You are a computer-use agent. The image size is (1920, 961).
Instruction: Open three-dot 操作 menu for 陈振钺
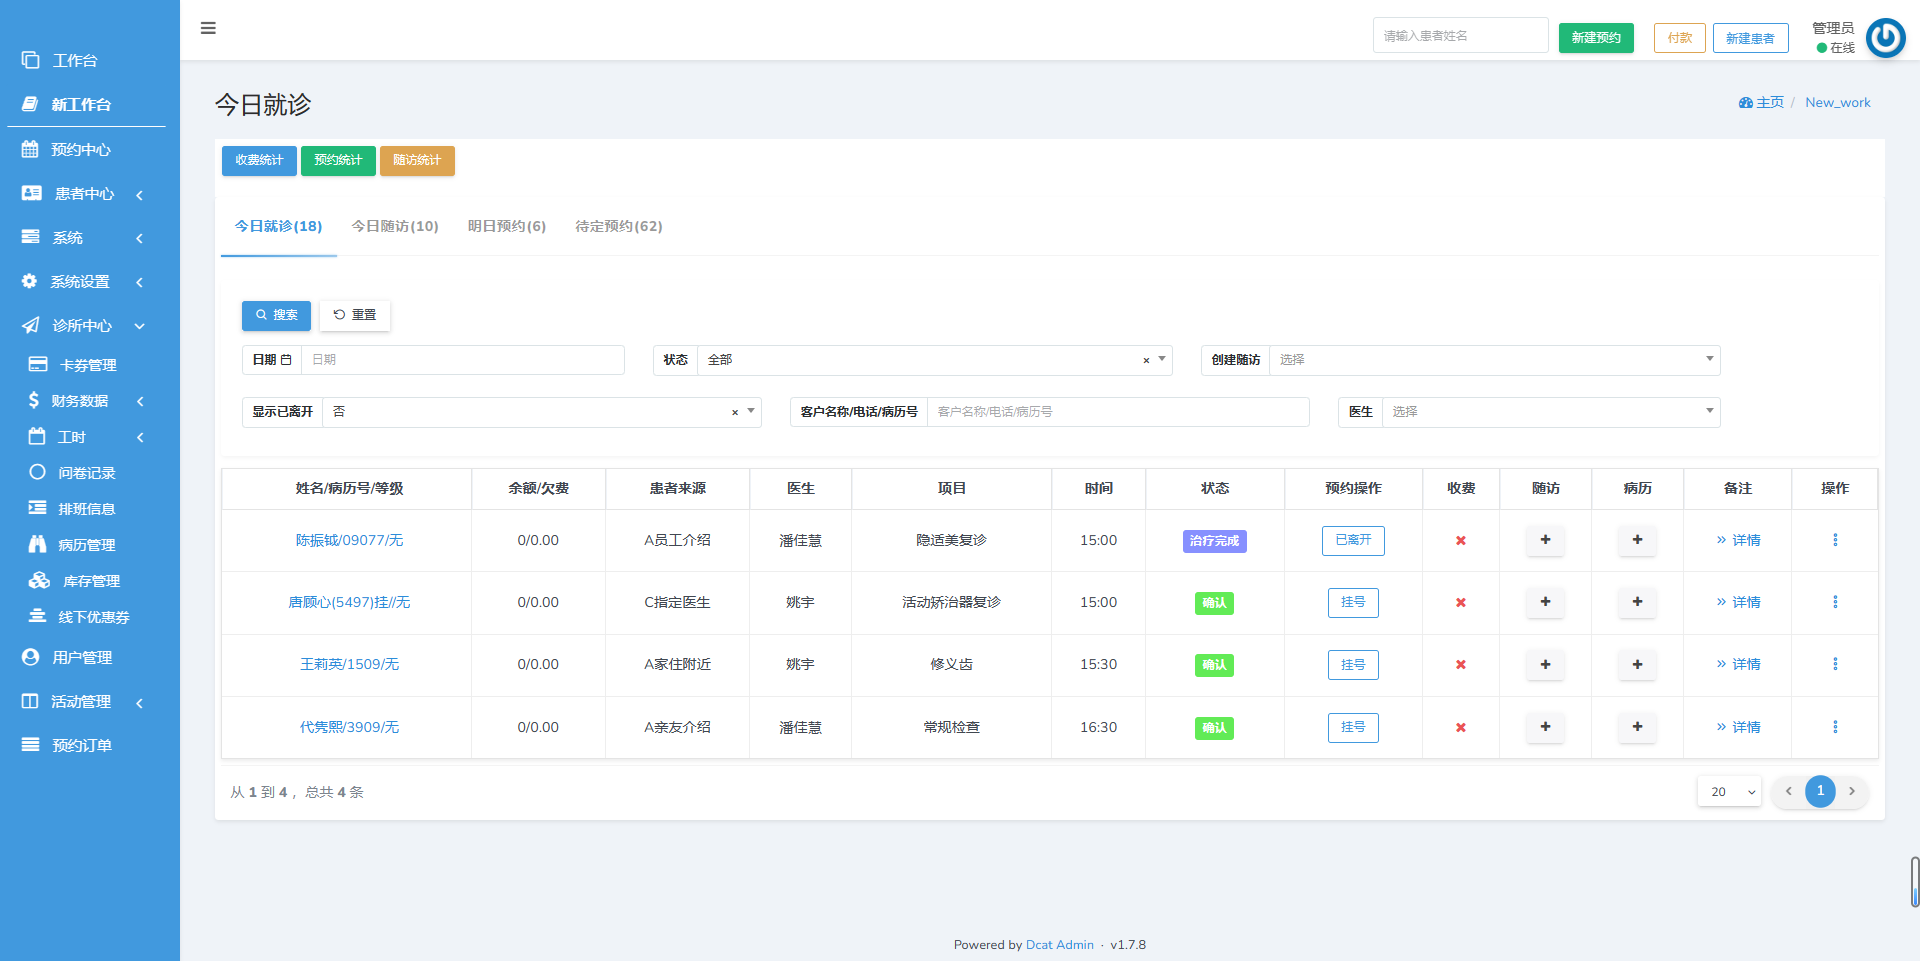coord(1835,540)
